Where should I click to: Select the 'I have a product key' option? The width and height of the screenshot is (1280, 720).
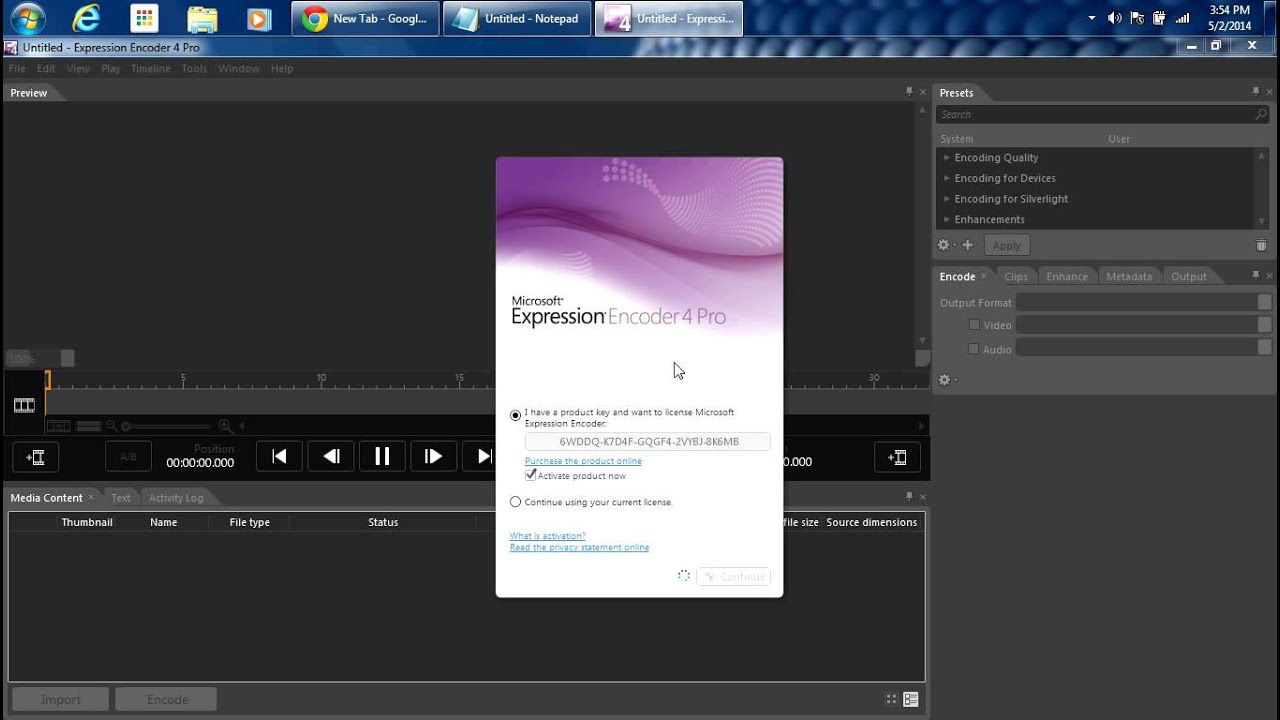pyautogui.click(x=516, y=415)
